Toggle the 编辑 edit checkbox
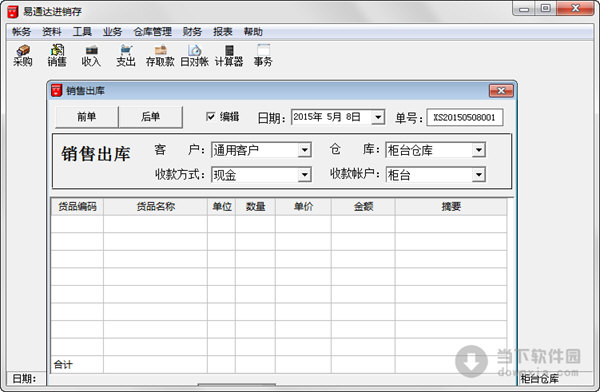600x392 pixels. click(x=210, y=116)
